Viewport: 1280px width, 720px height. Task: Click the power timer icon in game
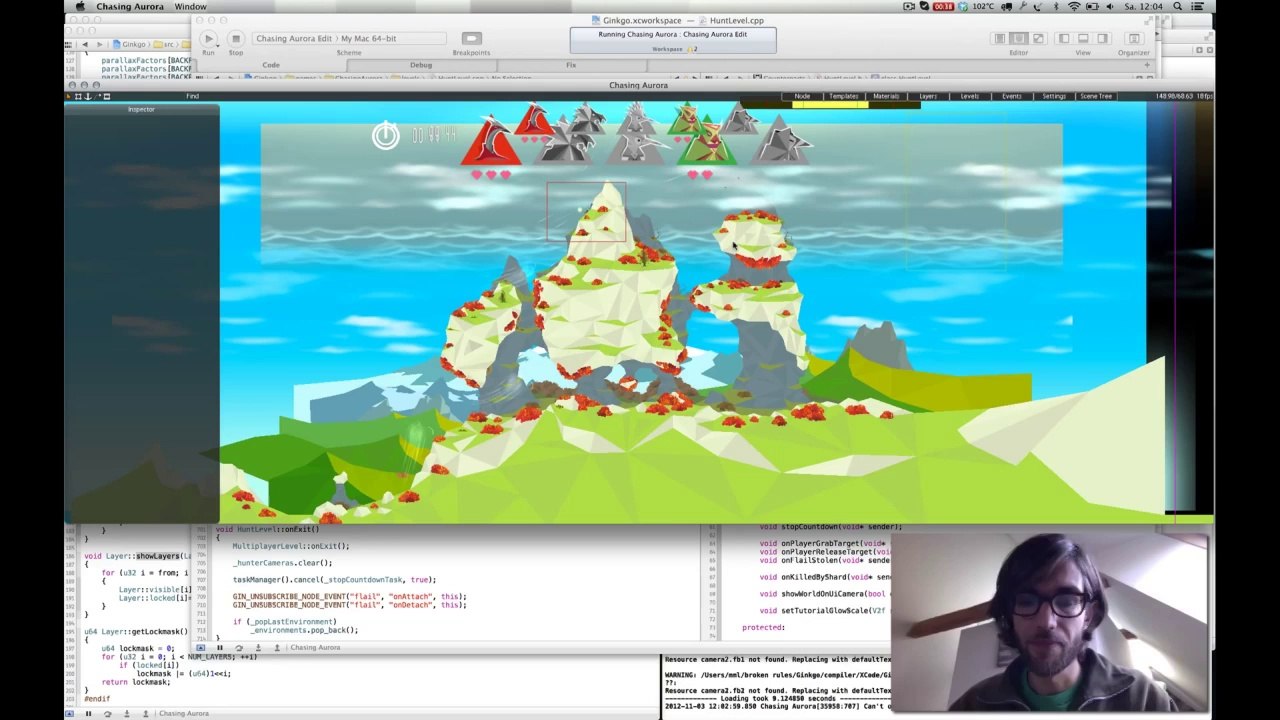[x=385, y=135]
